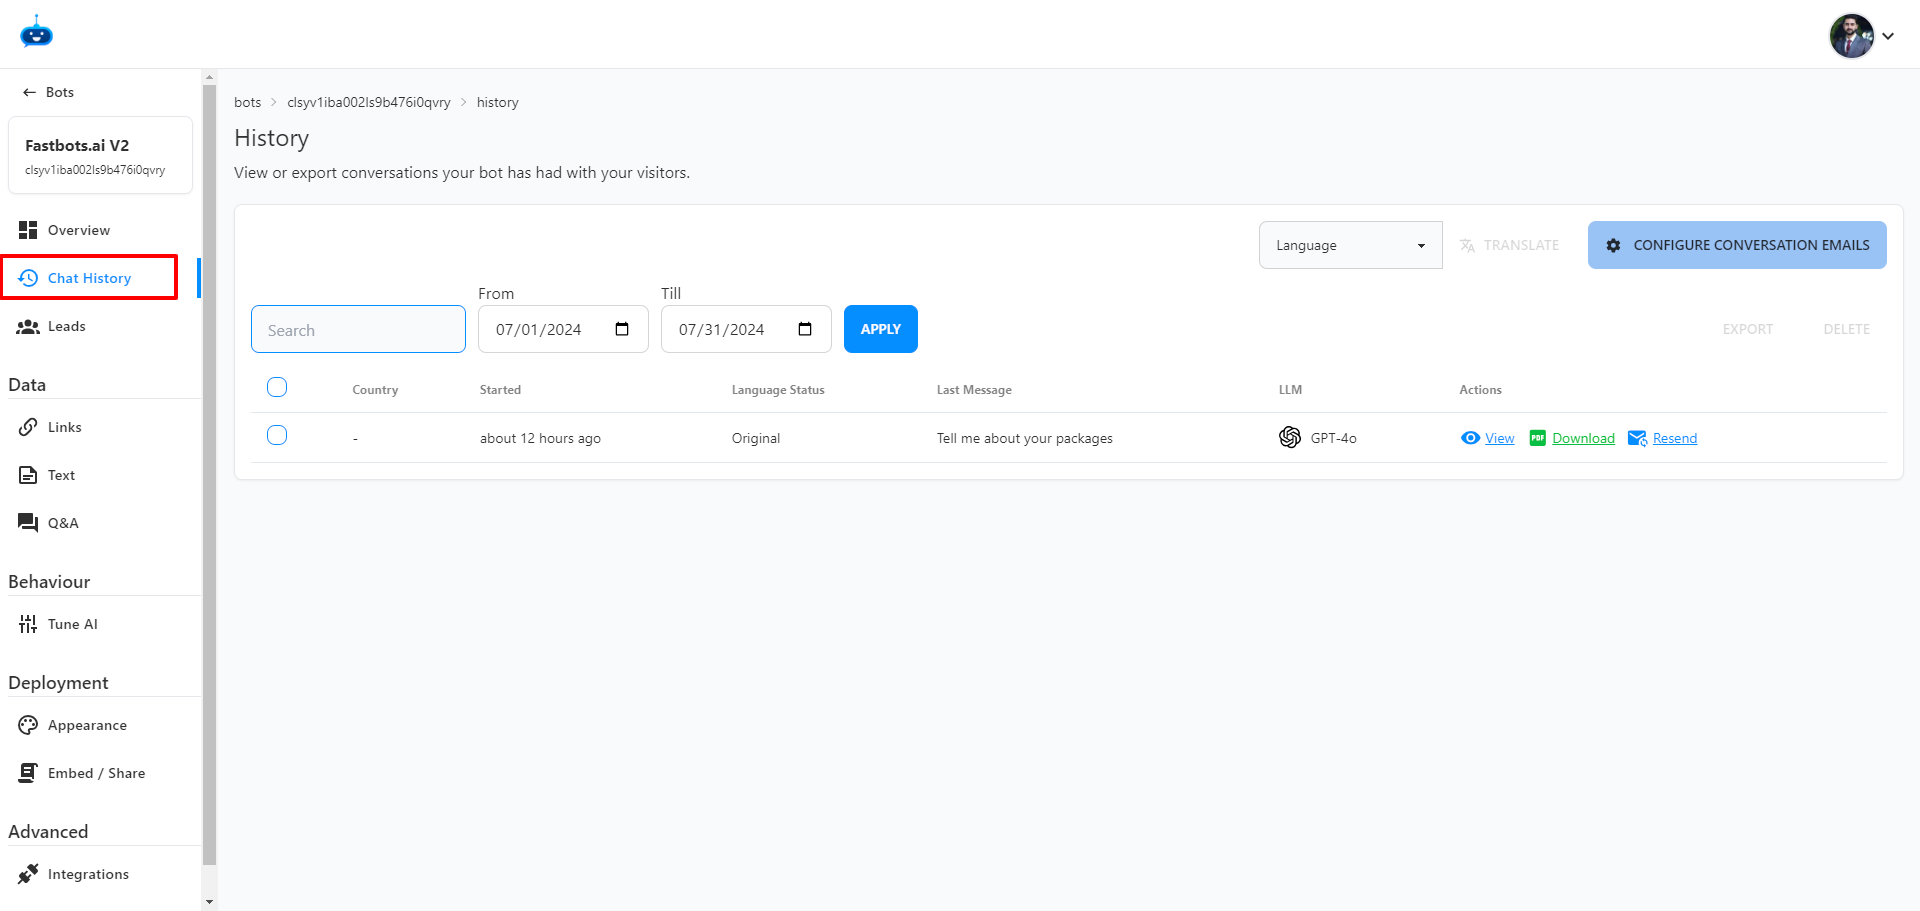Click the OpenAI GPT-4o logo icon
The image size is (1920, 911).
click(1290, 437)
